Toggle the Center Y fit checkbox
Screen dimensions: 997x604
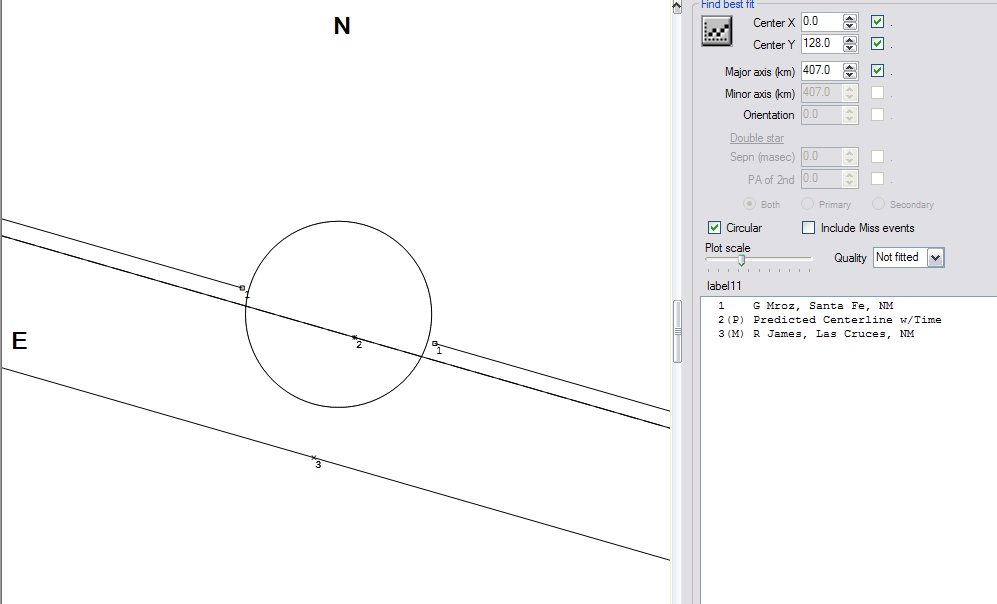(877, 44)
